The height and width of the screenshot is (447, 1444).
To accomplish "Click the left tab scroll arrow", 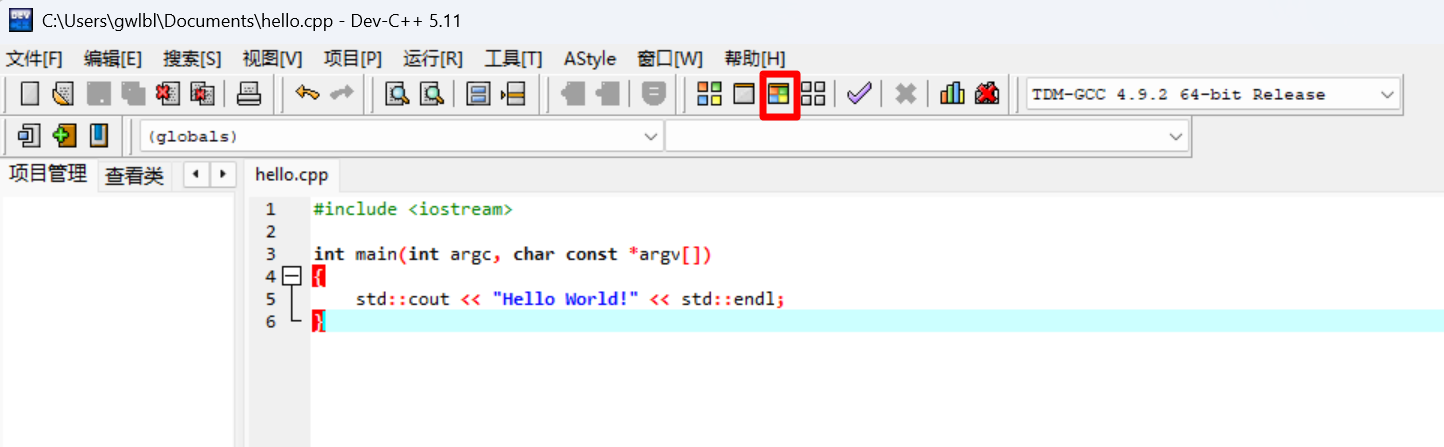I will (x=197, y=174).
